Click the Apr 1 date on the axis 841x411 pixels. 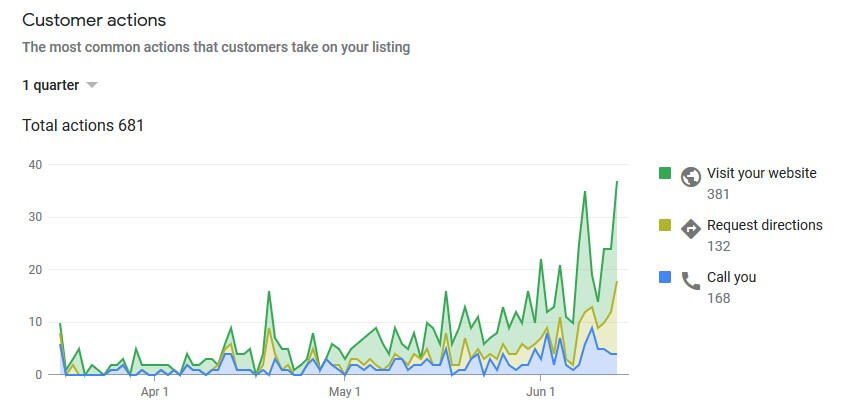(x=154, y=392)
